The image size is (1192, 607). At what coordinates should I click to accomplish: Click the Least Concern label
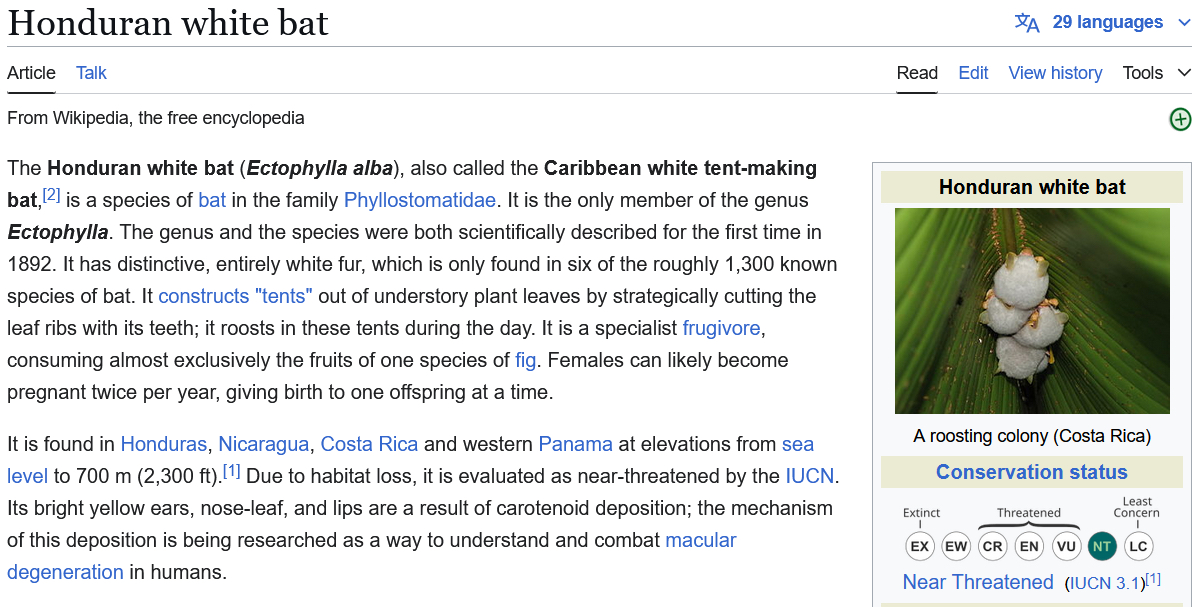coord(1137,507)
